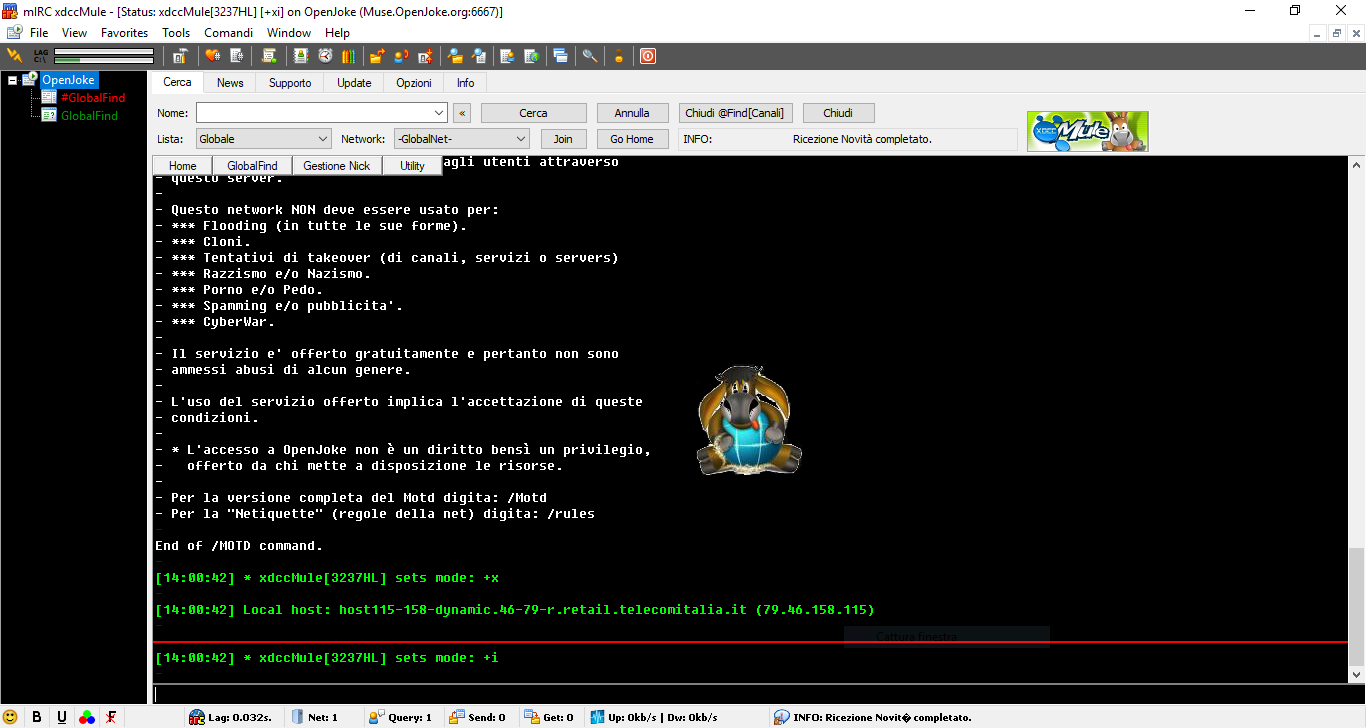The image size is (1366, 728).
Task: Click the Go Home button
Action: [x=632, y=139]
